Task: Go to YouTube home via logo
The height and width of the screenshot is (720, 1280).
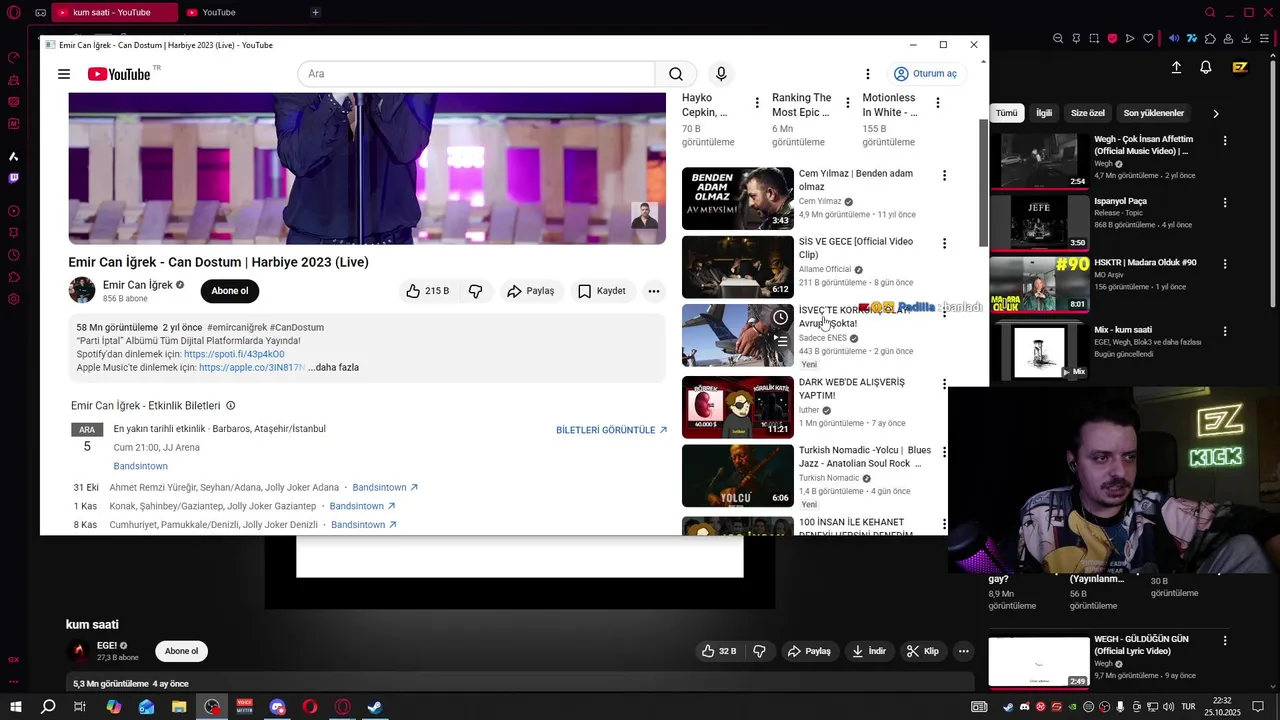Action: [x=119, y=74]
